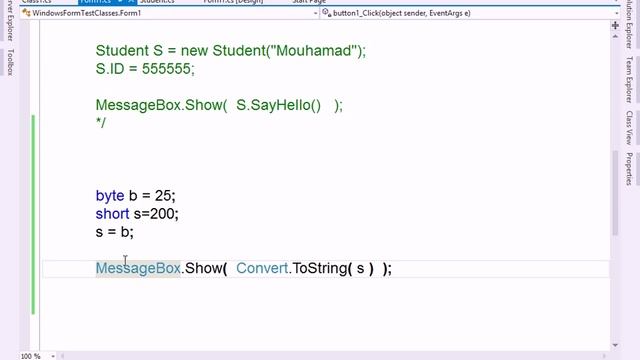Click '.Show(' in the active code line

[x=204, y=269]
